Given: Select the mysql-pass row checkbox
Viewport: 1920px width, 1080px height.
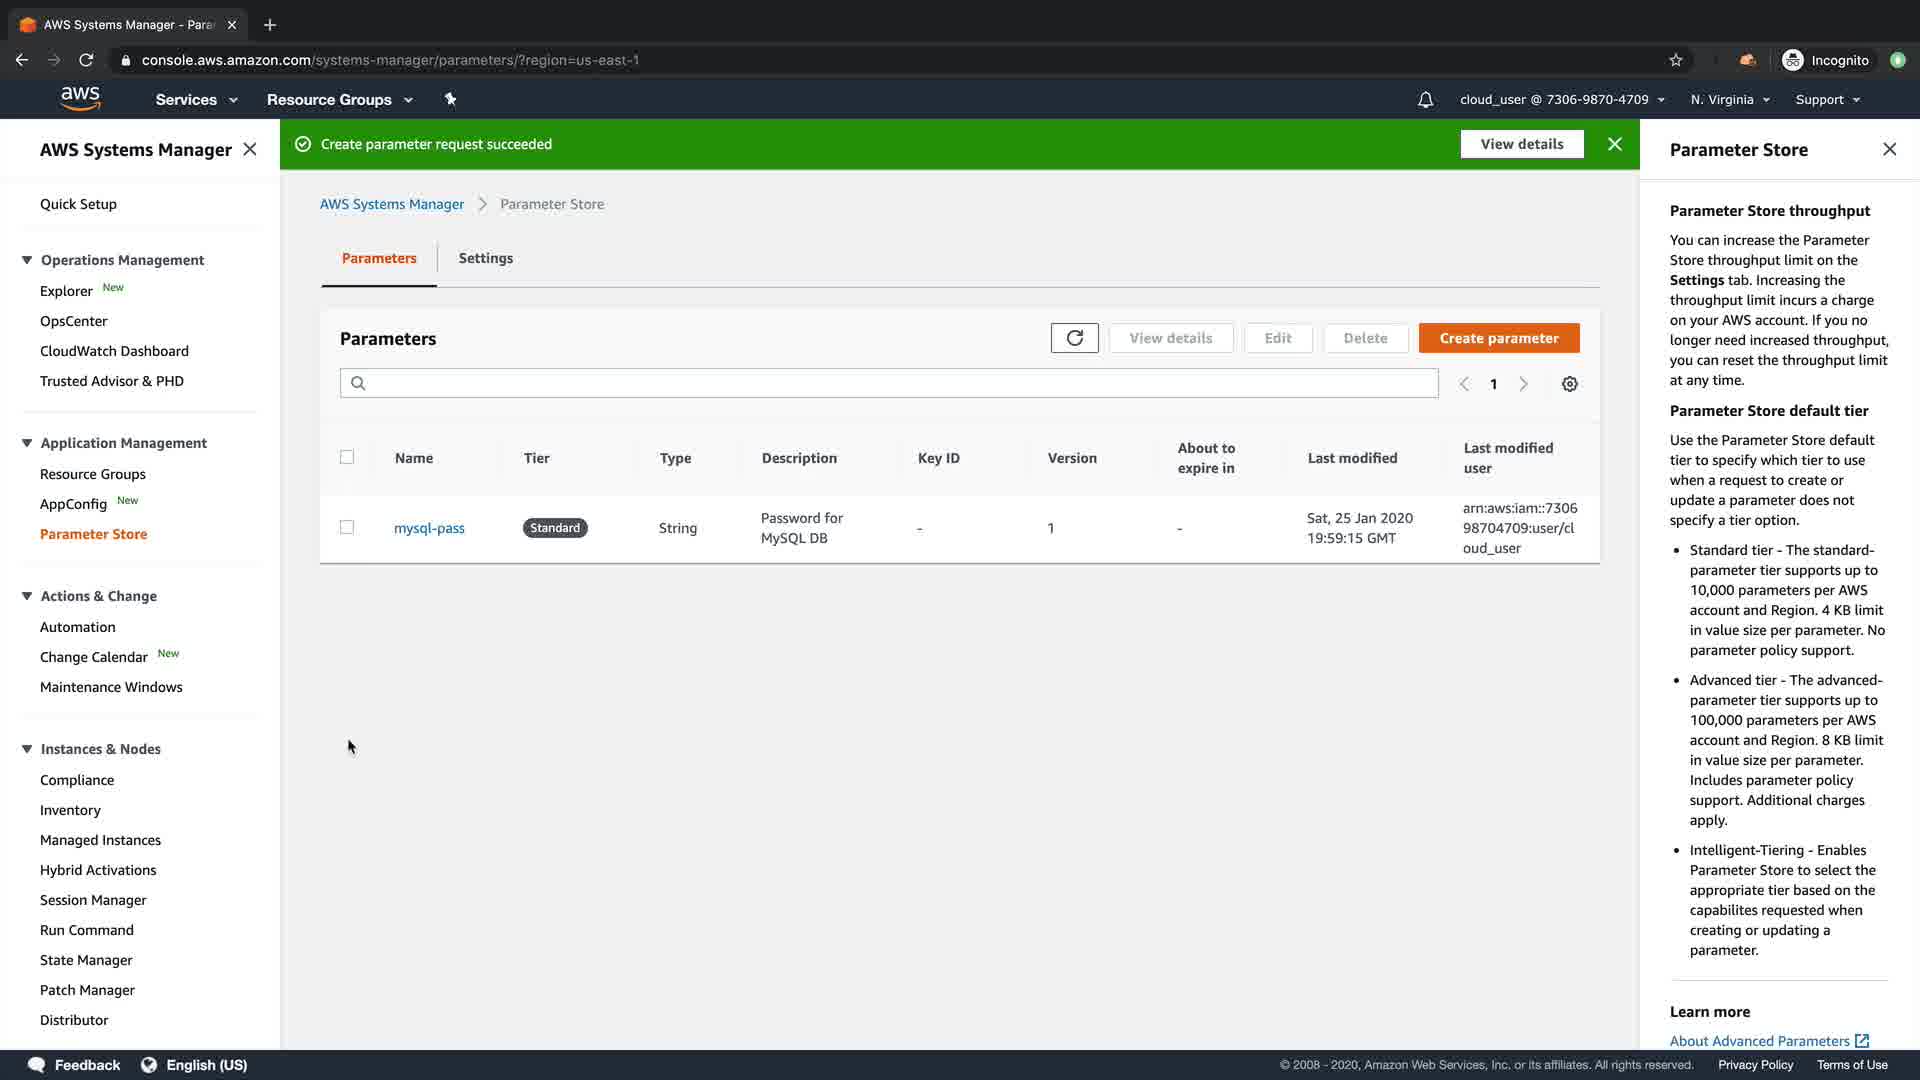Looking at the screenshot, I should (347, 527).
